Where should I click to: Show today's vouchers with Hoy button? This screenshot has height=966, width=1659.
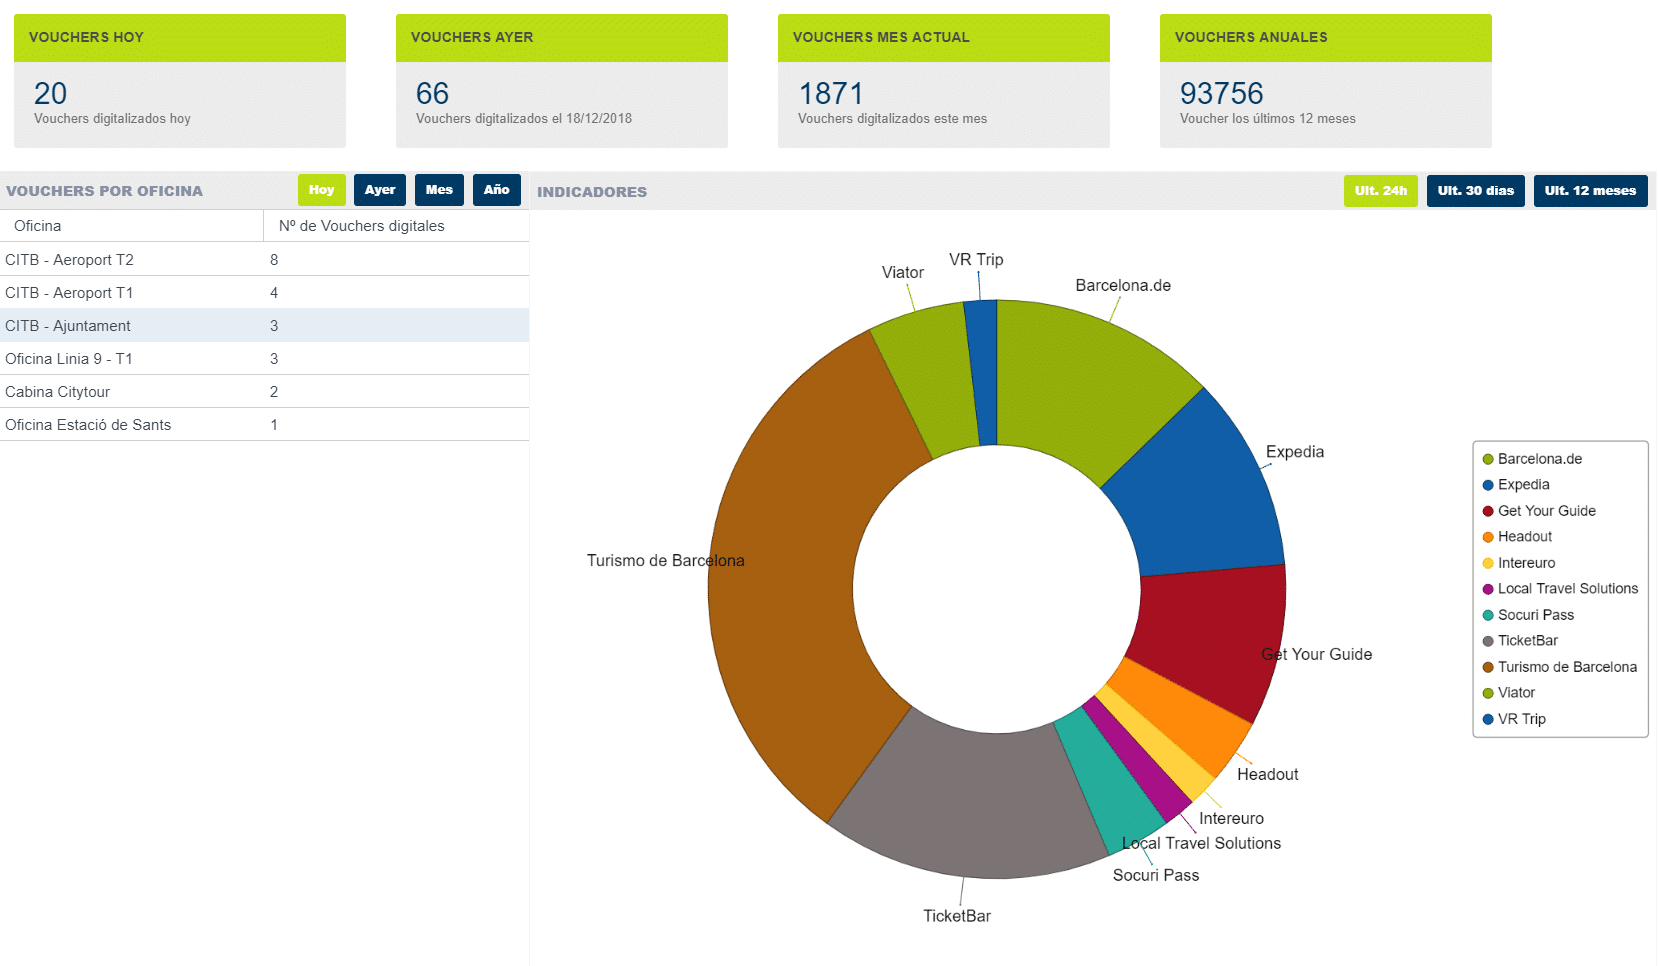[321, 190]
